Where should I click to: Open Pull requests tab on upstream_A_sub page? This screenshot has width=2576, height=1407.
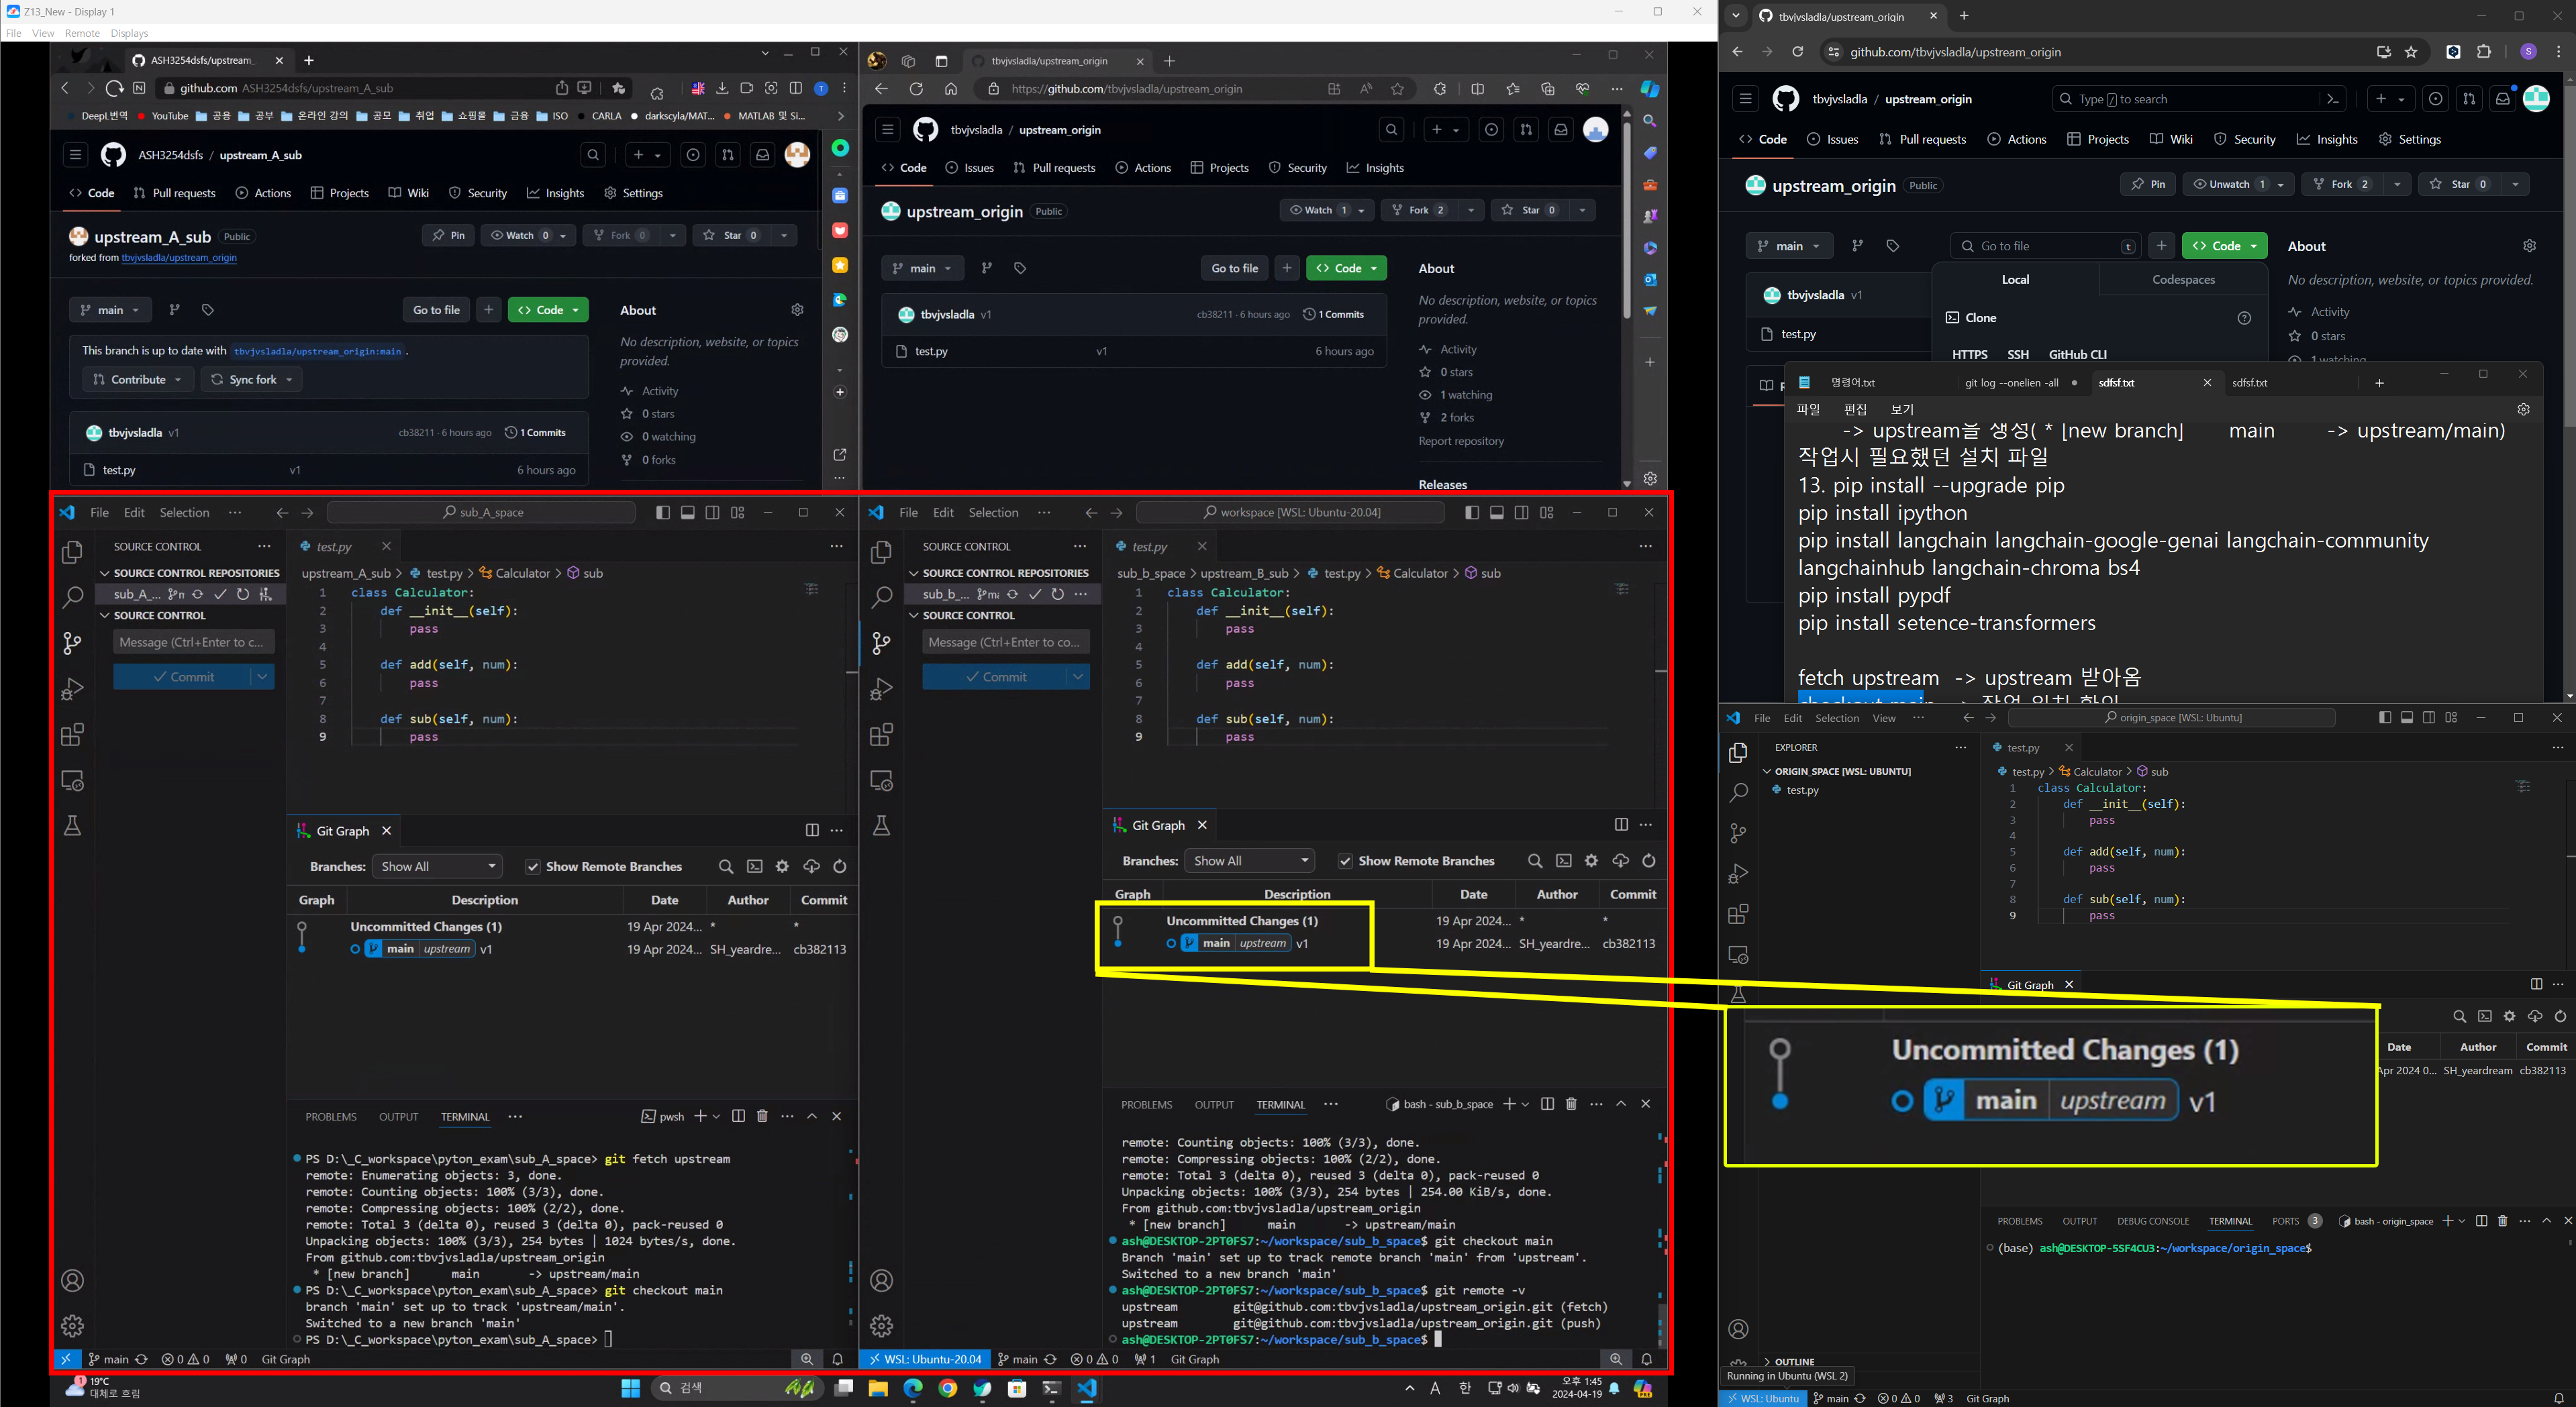(174, 193)
